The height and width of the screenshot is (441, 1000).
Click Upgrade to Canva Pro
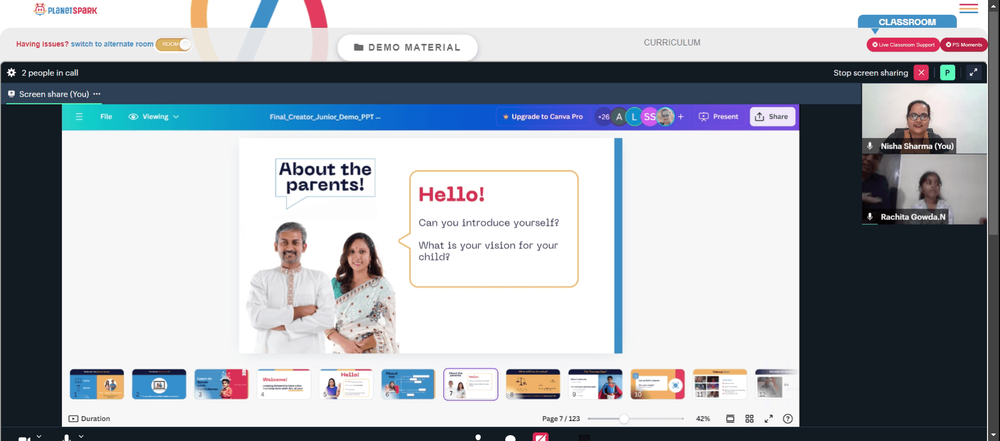[x=543, y=117]
